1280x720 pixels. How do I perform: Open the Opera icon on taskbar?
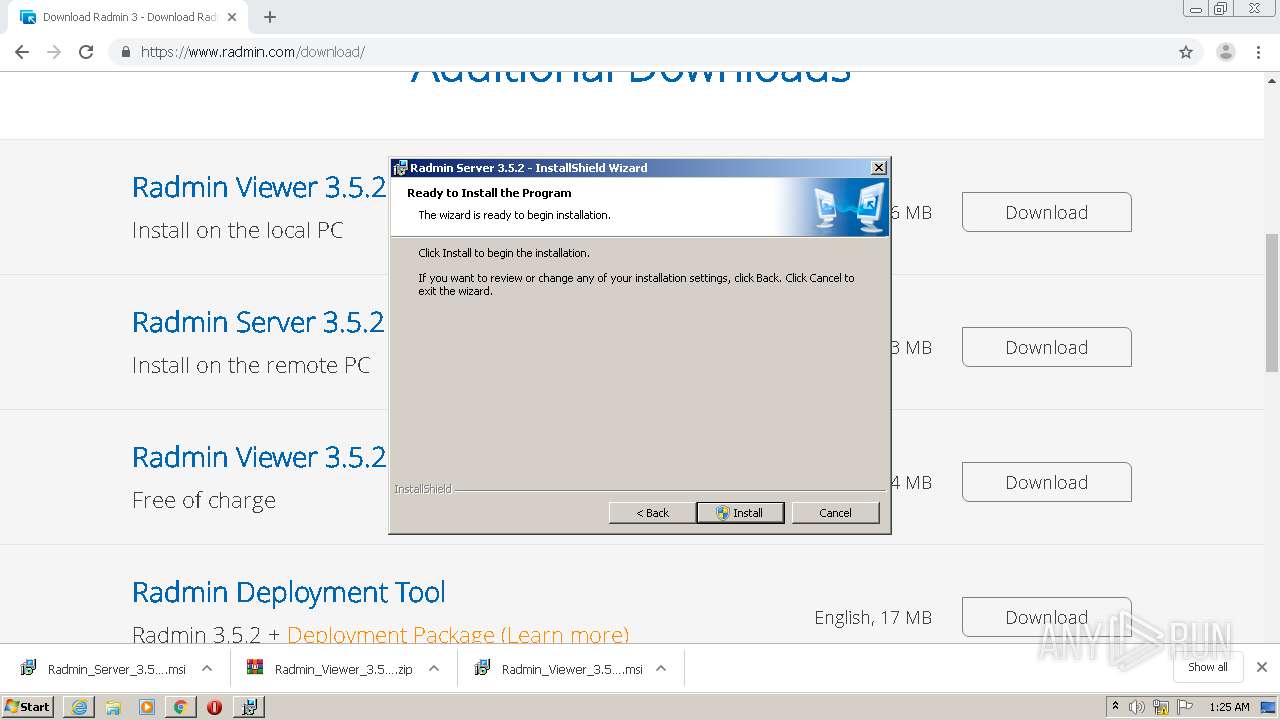coord(214,706)
